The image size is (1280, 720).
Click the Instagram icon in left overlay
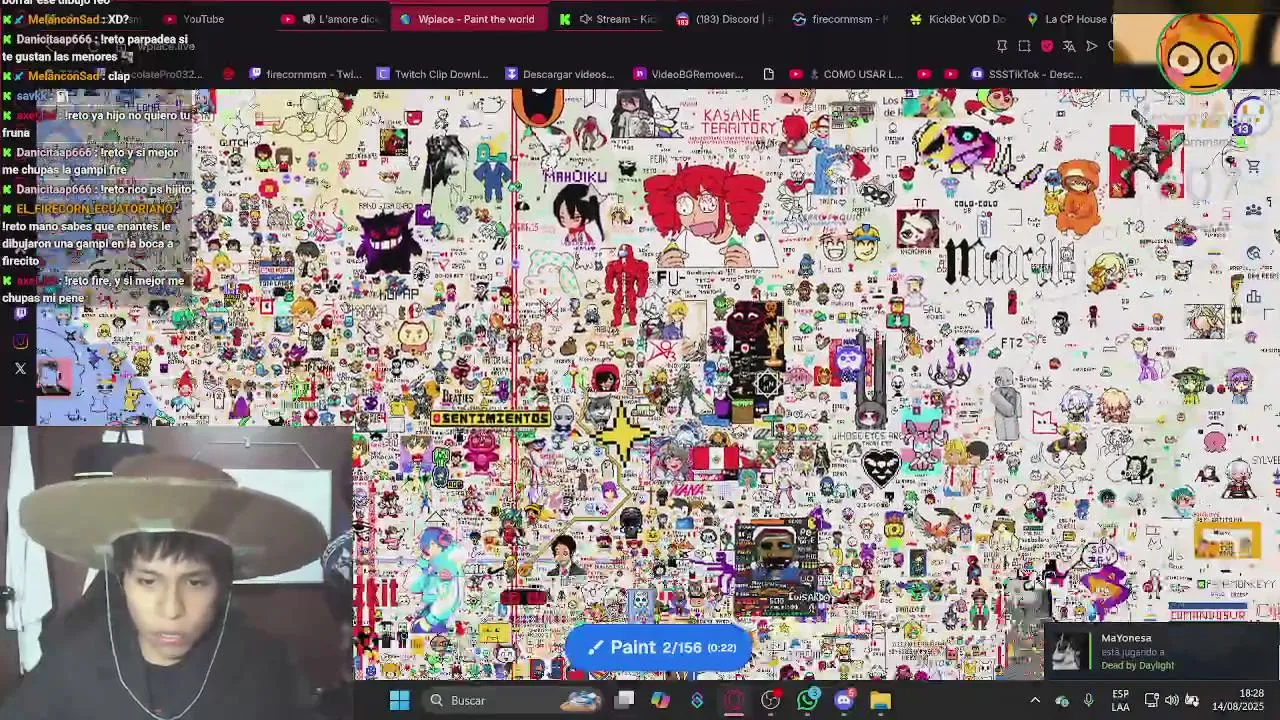[20, 341]
